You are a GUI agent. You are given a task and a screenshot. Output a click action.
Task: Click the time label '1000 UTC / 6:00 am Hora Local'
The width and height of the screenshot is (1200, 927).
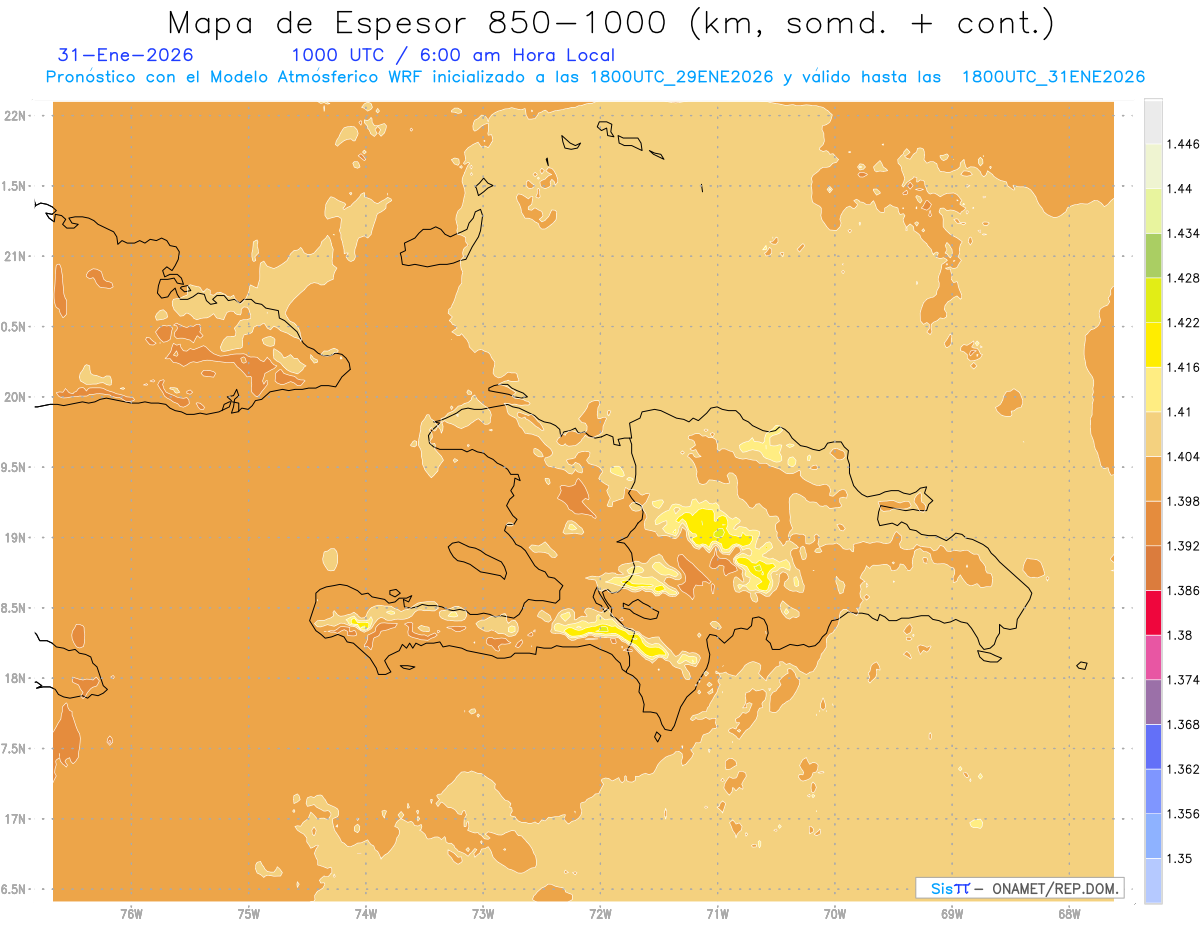[453, 56]
